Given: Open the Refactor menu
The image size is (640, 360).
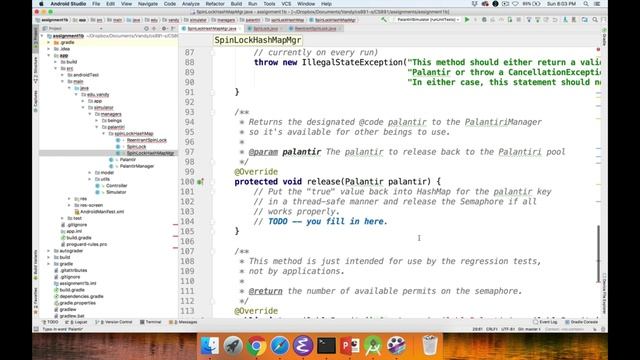Looking at the screenshot, I should pos(215,4).
